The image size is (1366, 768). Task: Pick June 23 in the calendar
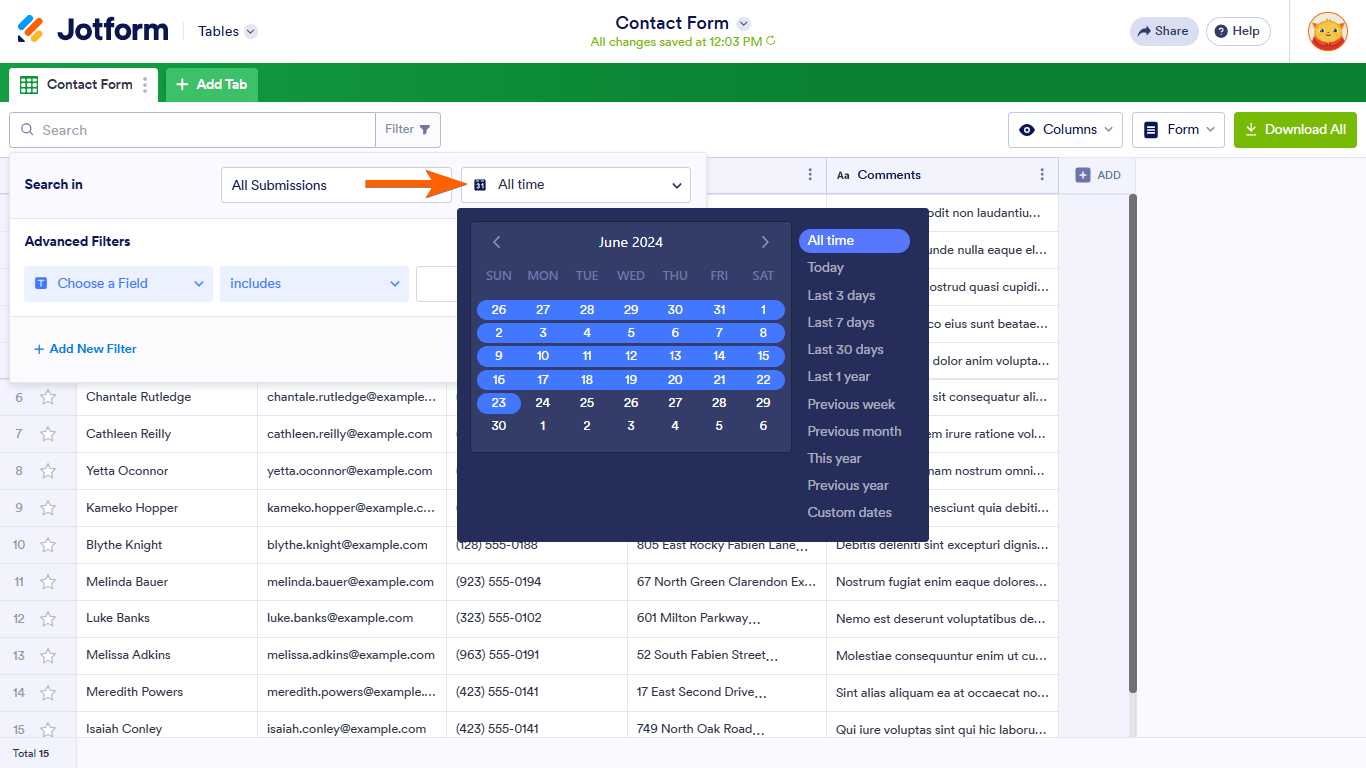coord(499,403)
